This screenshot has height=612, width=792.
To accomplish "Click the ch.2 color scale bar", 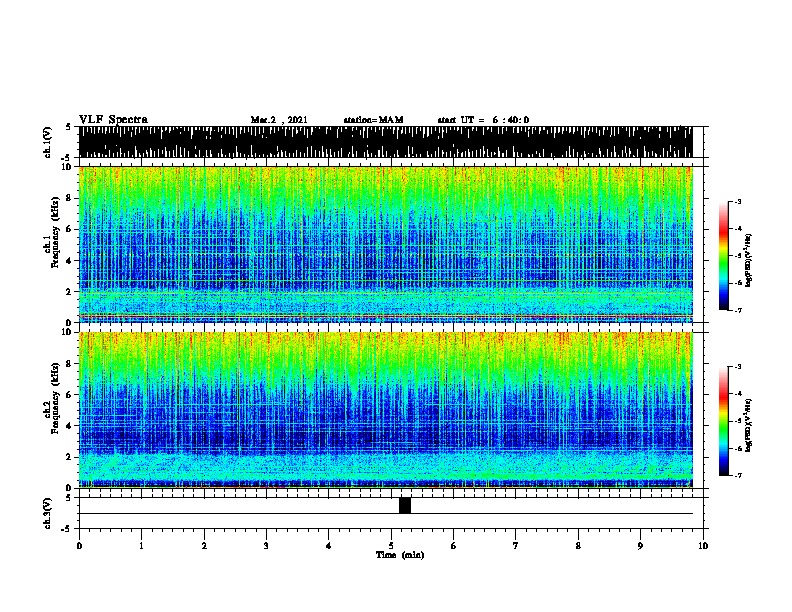I will click(x=724, y=421).
